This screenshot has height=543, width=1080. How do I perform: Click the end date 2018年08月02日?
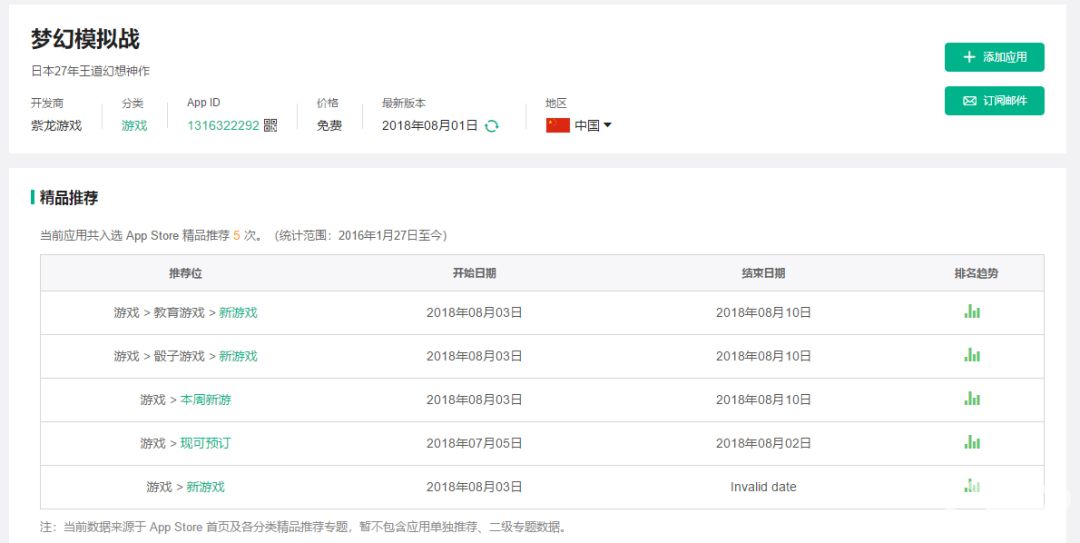point(763,443)
